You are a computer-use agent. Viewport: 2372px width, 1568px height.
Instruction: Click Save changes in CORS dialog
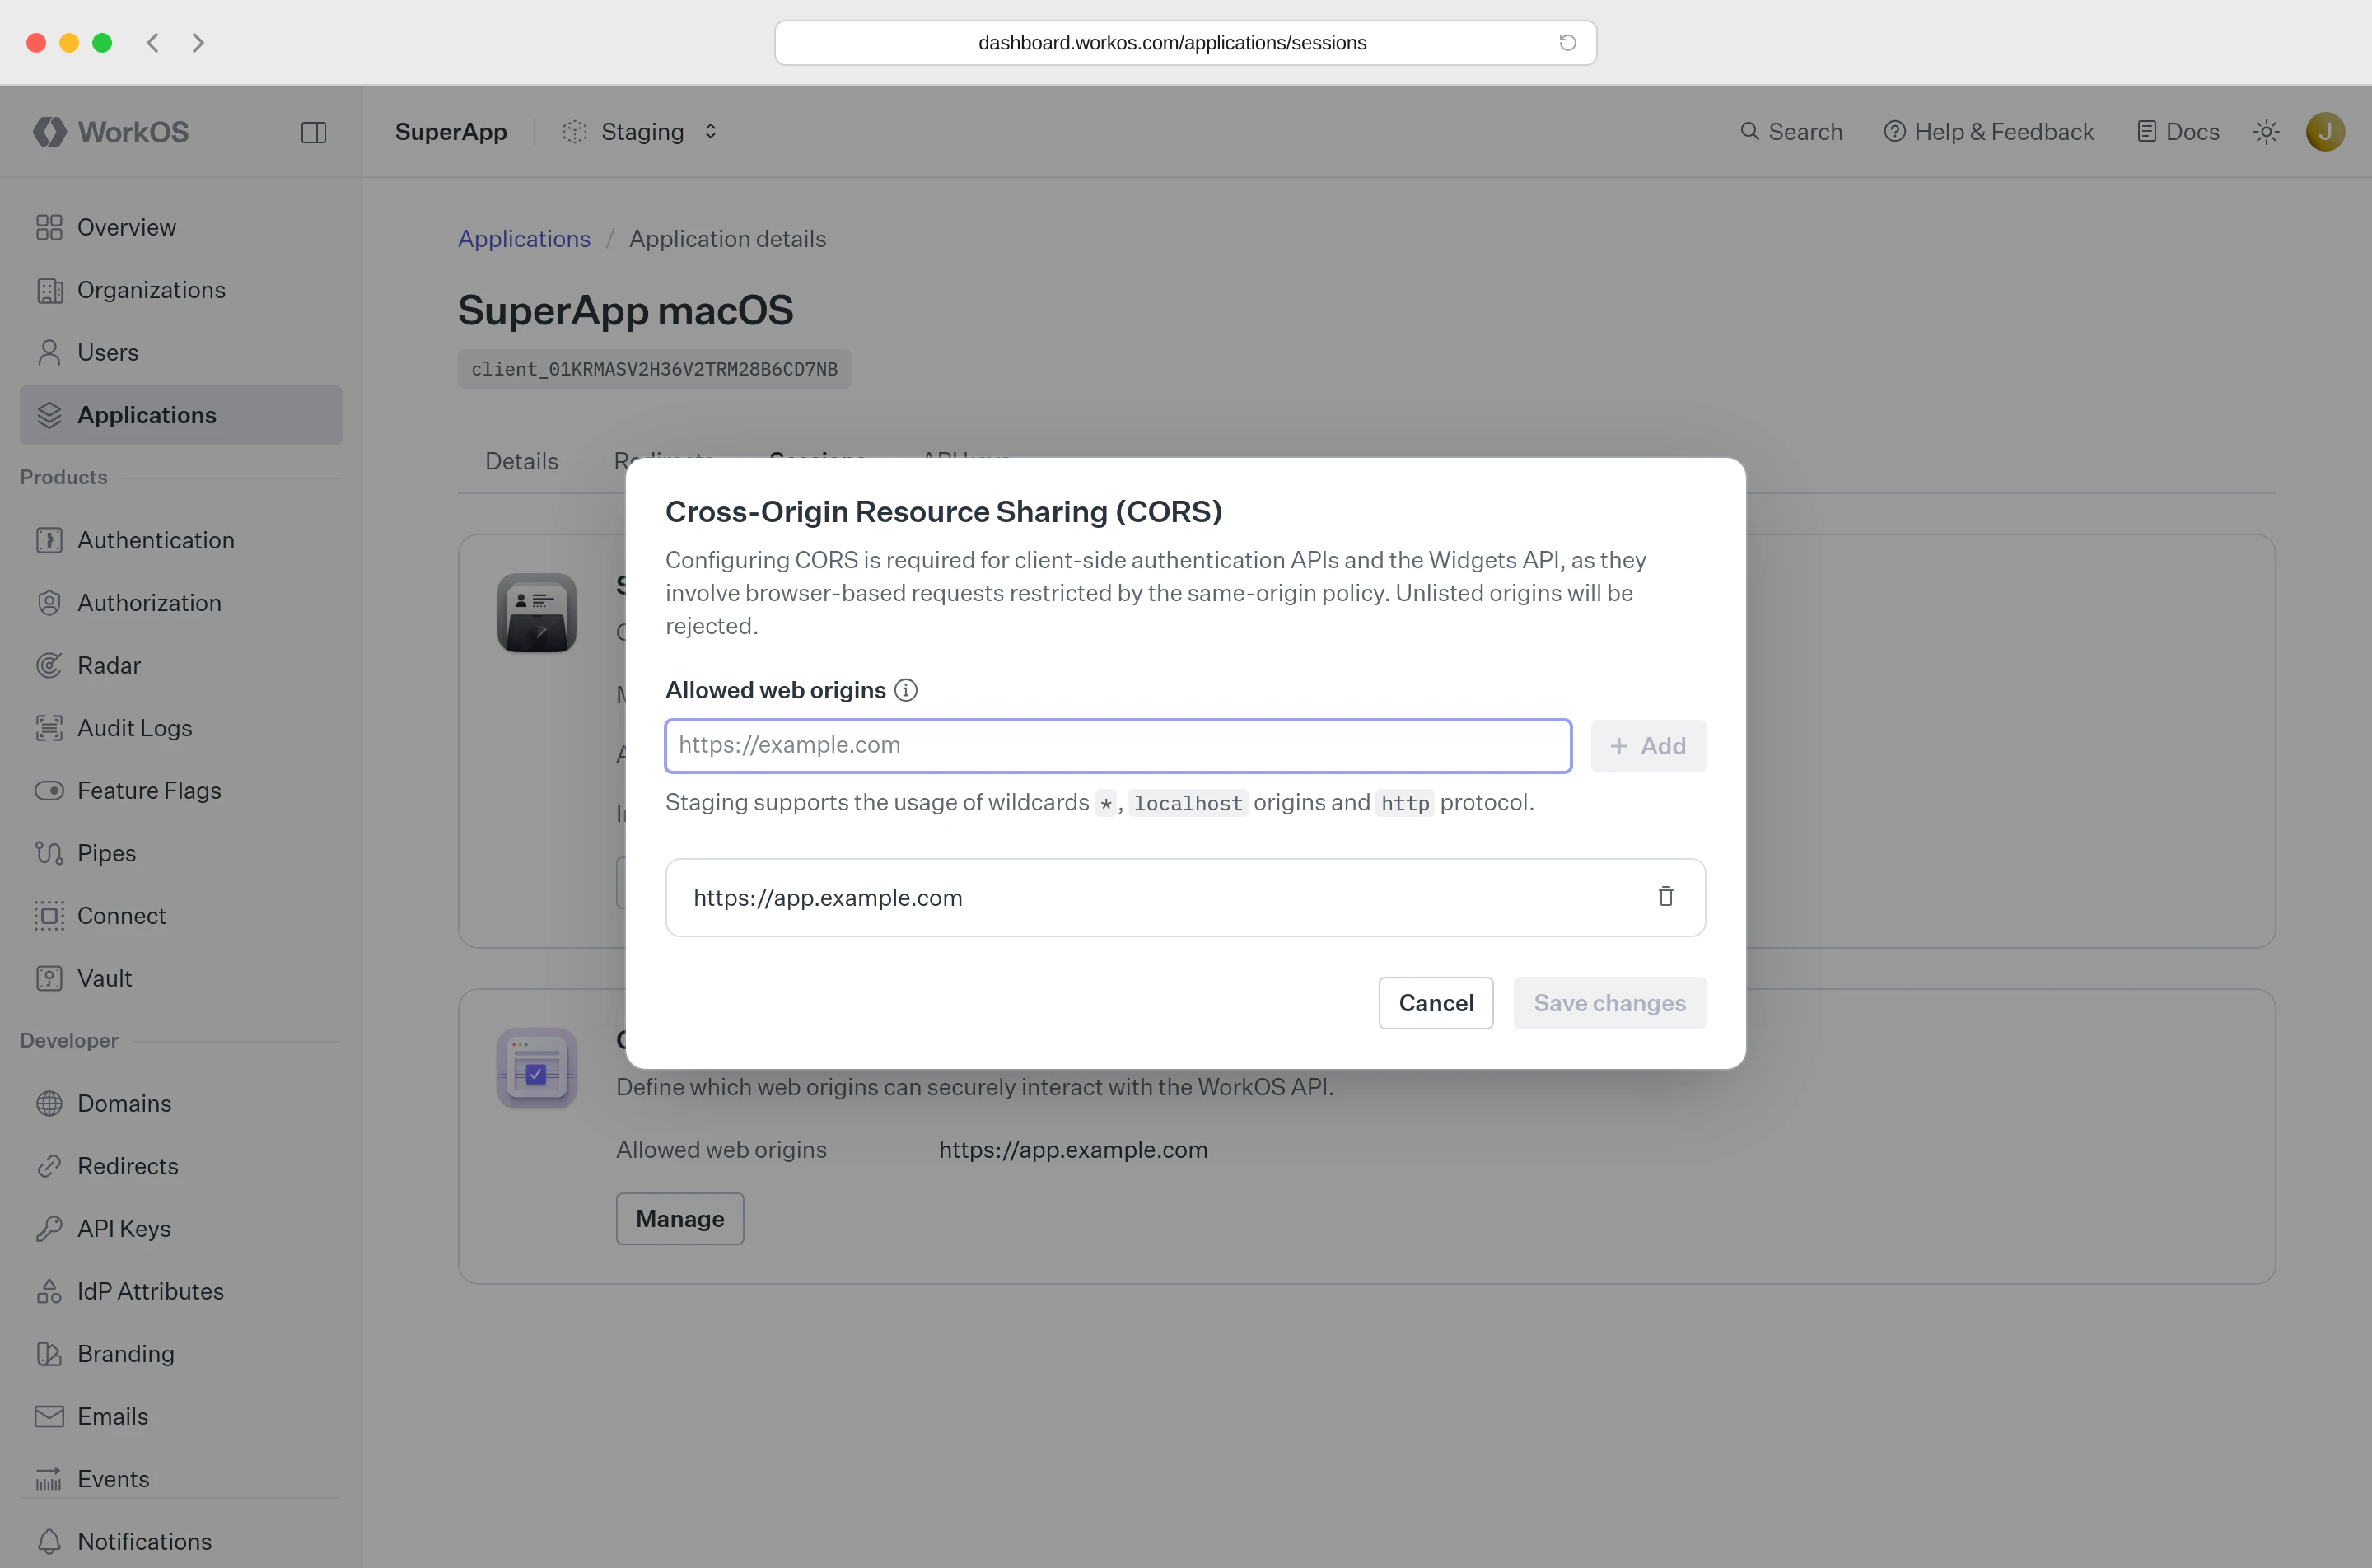point(1610,1003)
